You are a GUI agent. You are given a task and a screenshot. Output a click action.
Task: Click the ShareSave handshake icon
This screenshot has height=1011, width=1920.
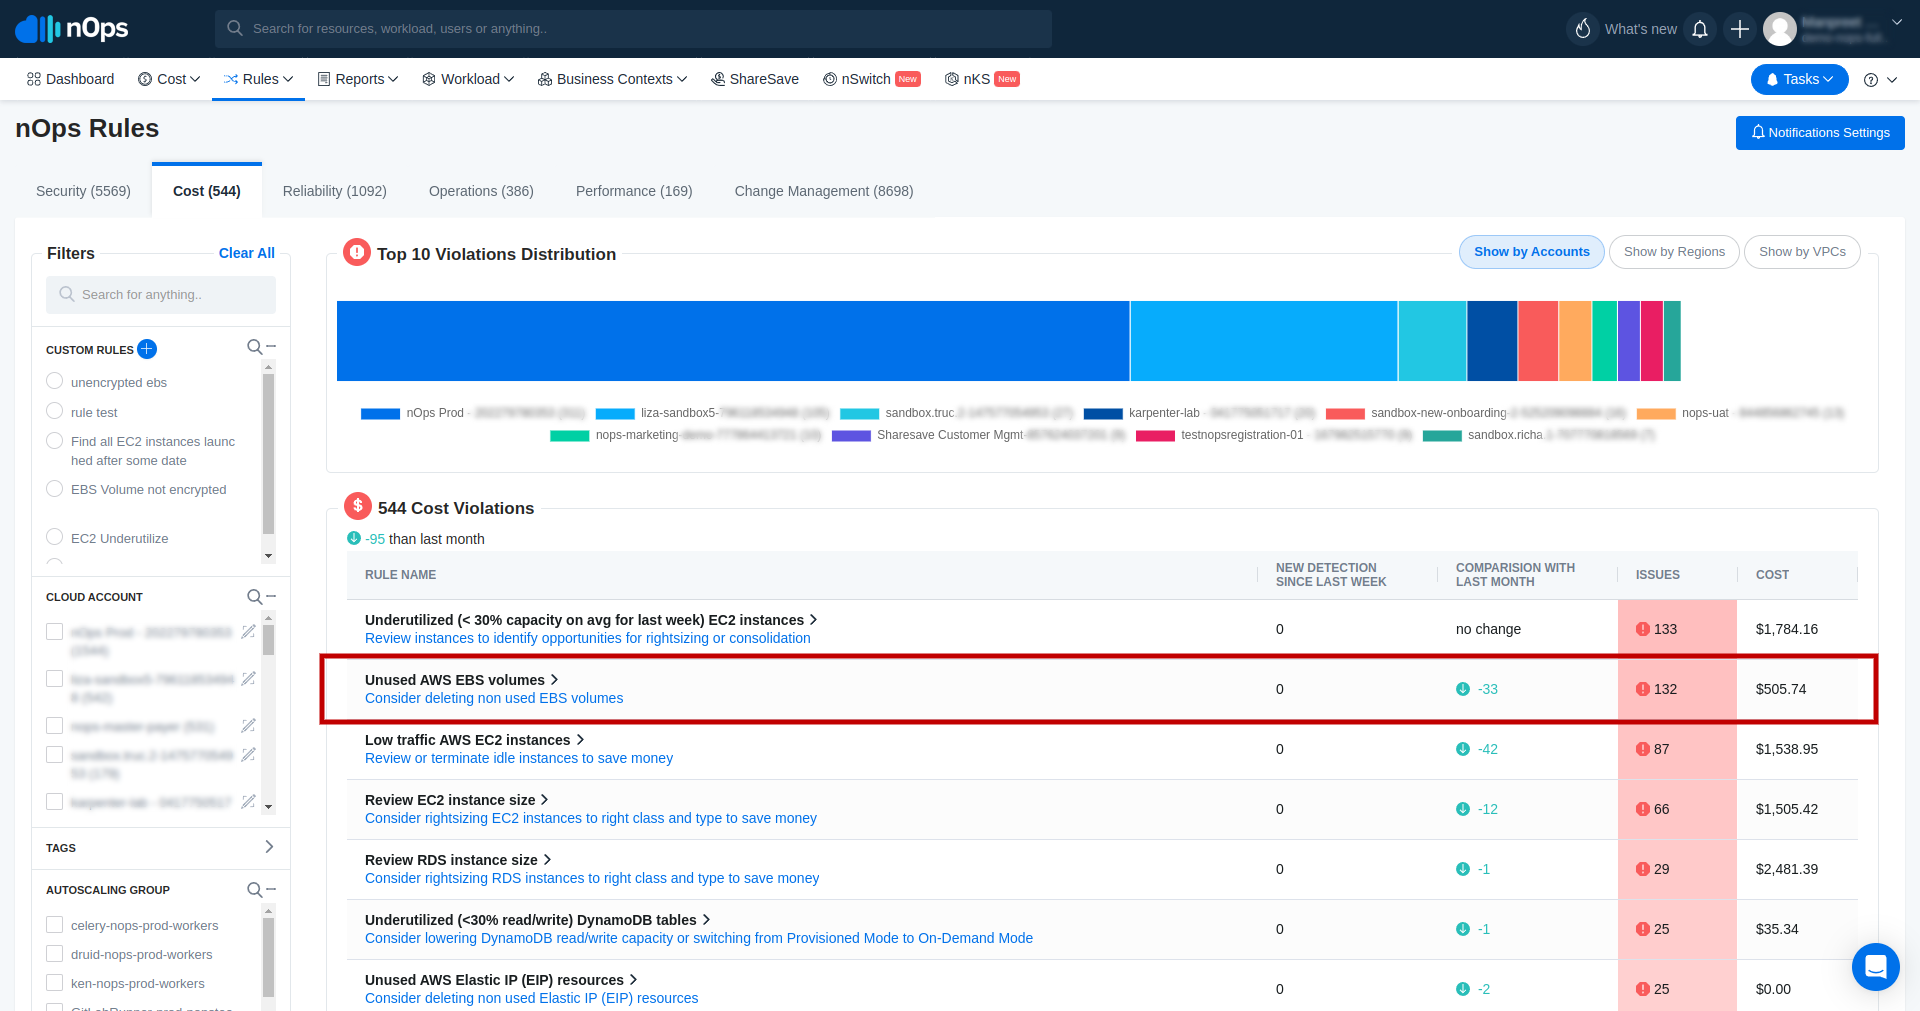point(718,79)
